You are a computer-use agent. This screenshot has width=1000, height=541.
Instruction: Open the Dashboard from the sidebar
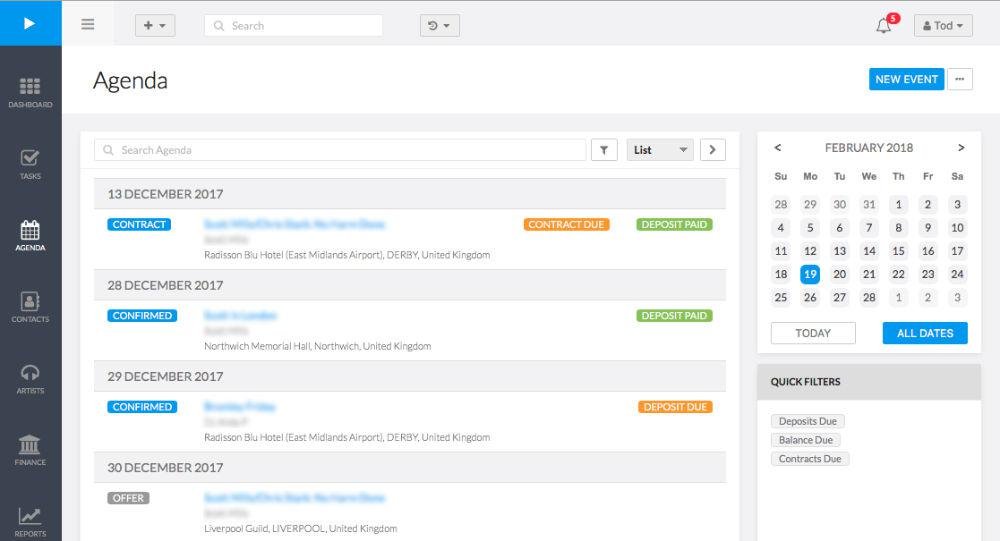click(30, 91)
